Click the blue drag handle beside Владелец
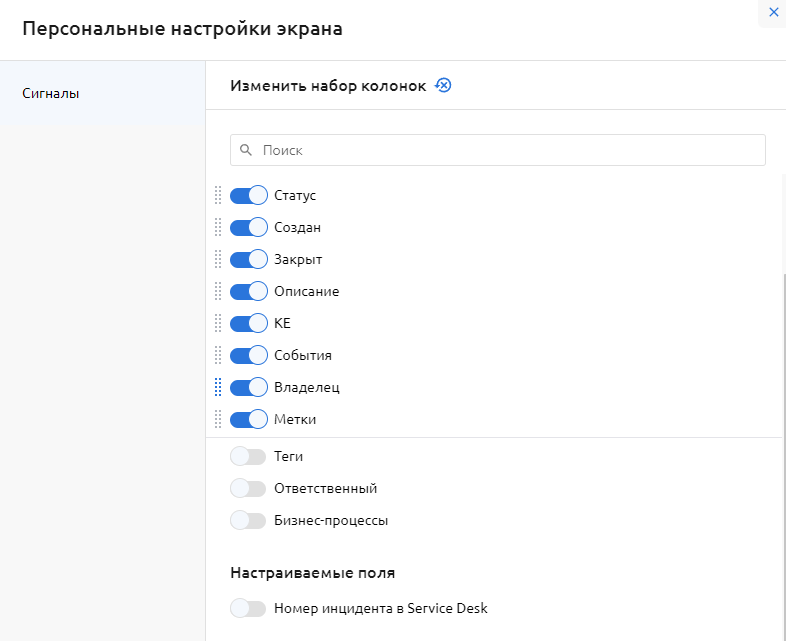 pyautogui.click(x=218, y=387)
